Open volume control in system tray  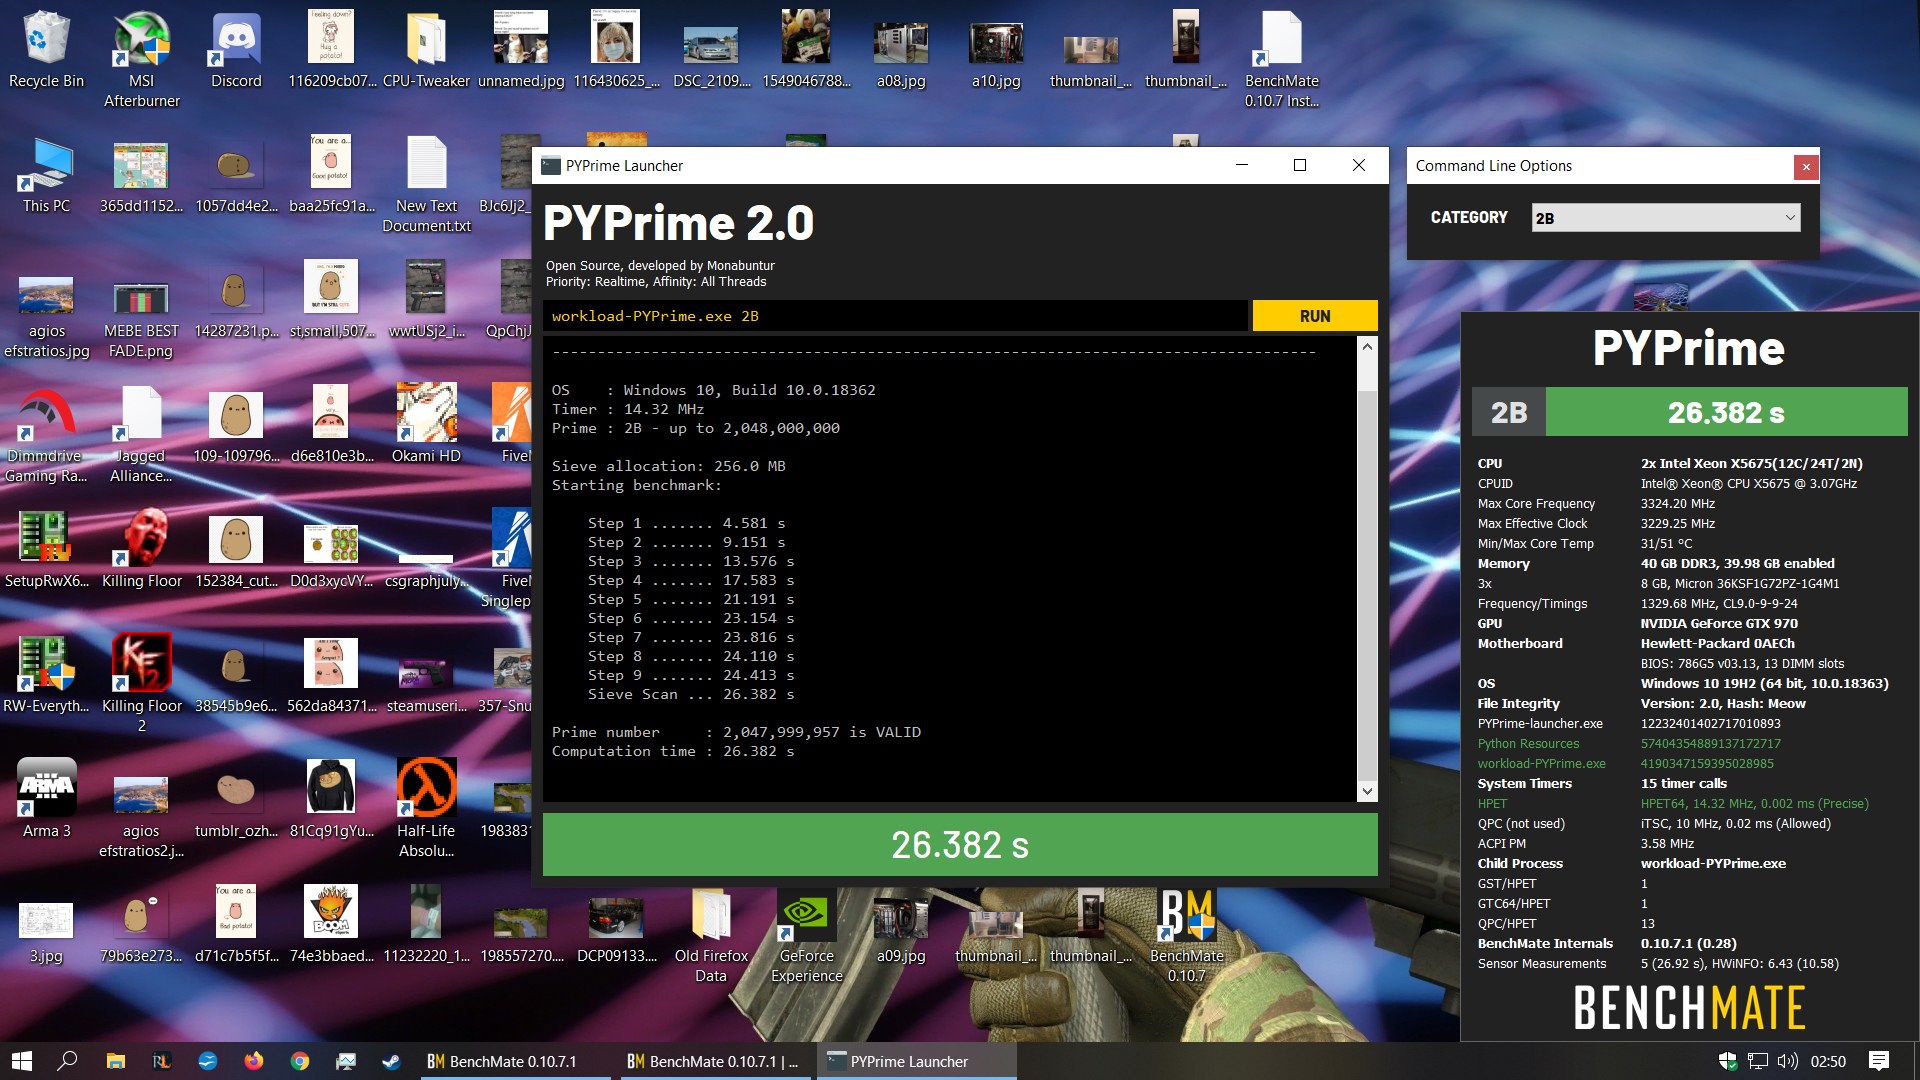1788,1061
